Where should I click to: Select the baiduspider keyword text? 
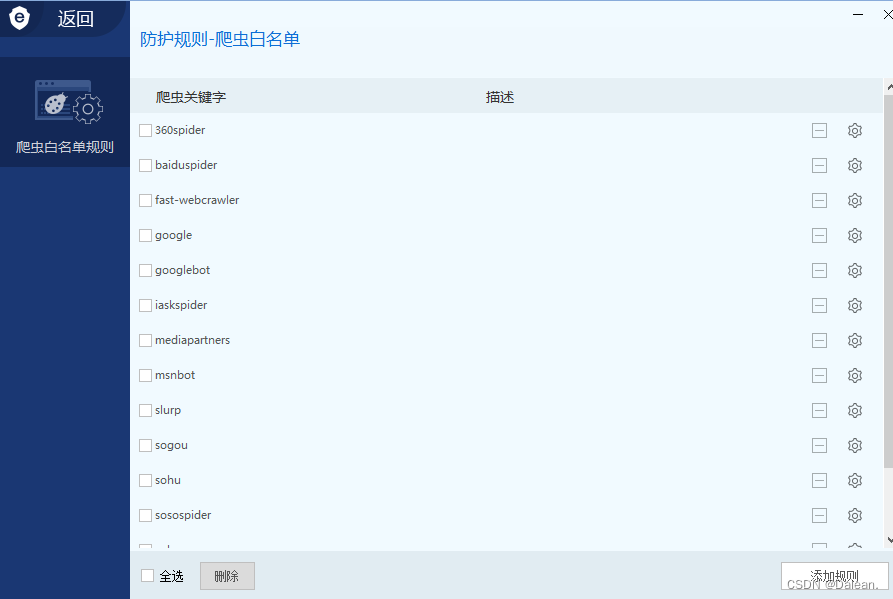point(186,165)
